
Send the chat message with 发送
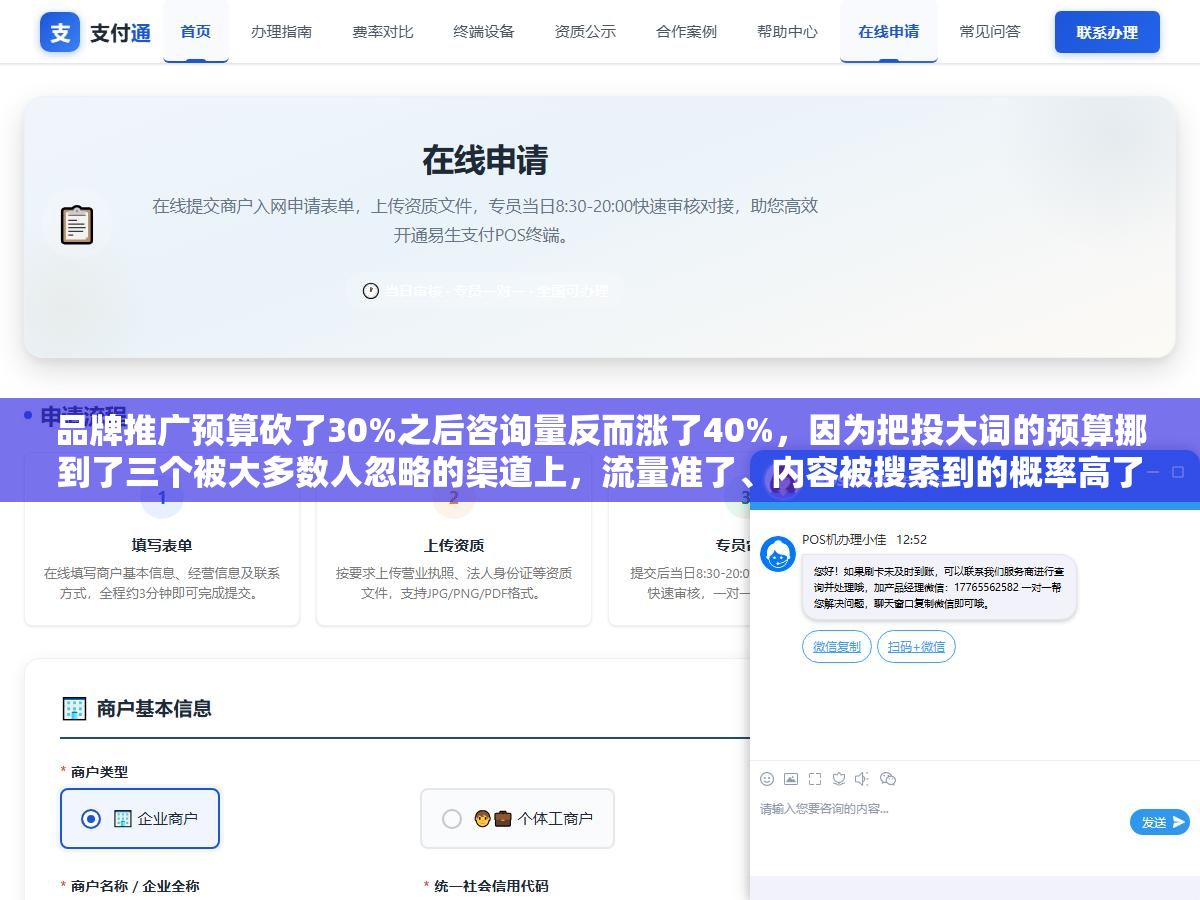(1159, 822)
